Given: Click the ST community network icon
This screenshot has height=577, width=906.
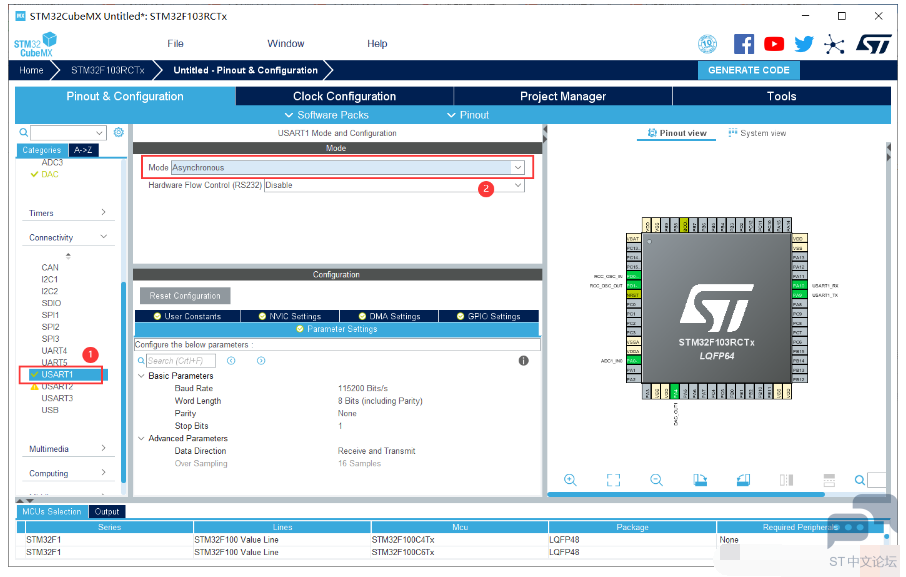Looking at the screenshot, I should pos(834,44).
